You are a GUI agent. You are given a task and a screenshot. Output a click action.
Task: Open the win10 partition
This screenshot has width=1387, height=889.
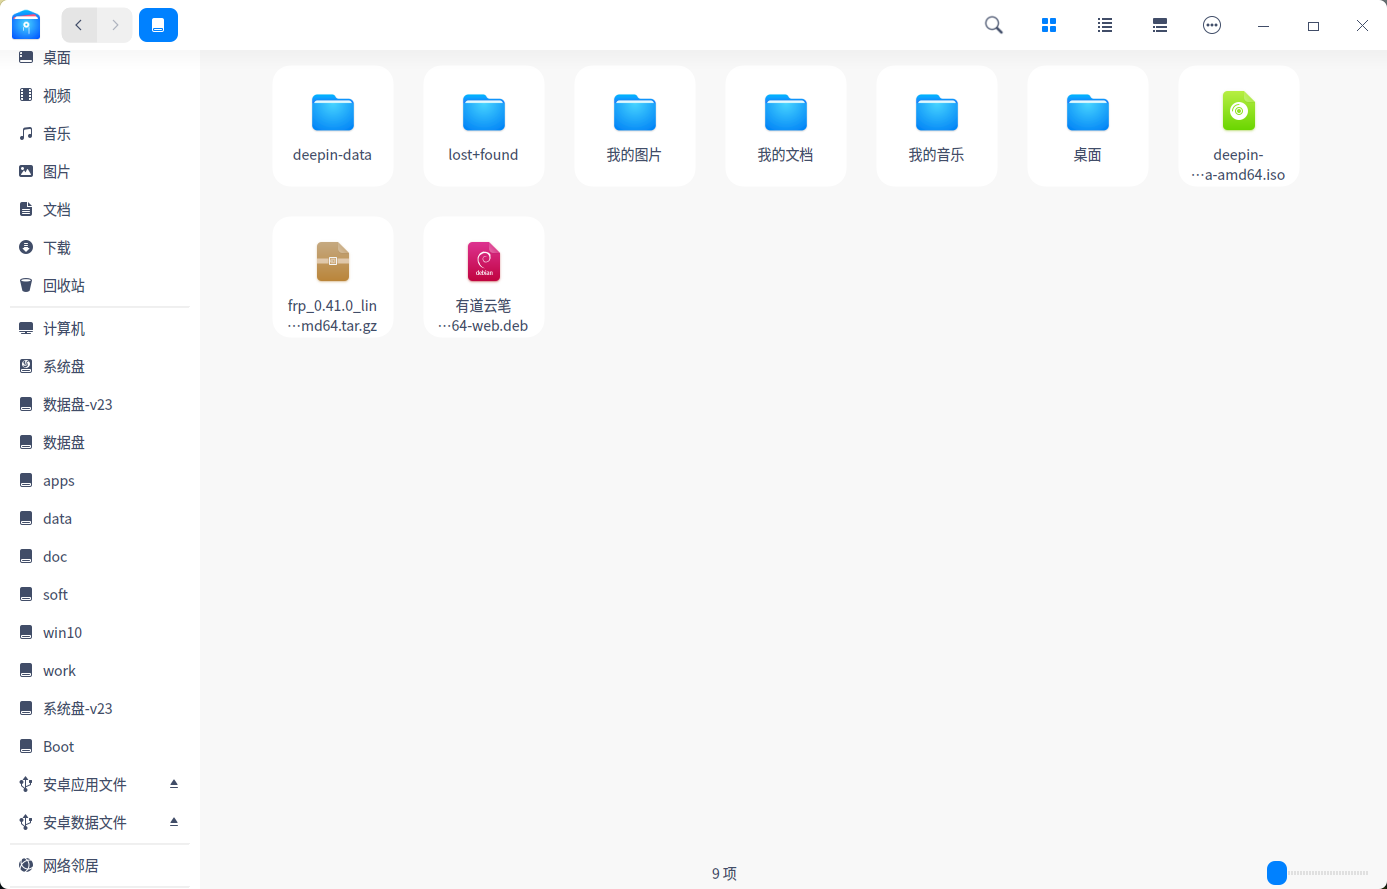100,633
